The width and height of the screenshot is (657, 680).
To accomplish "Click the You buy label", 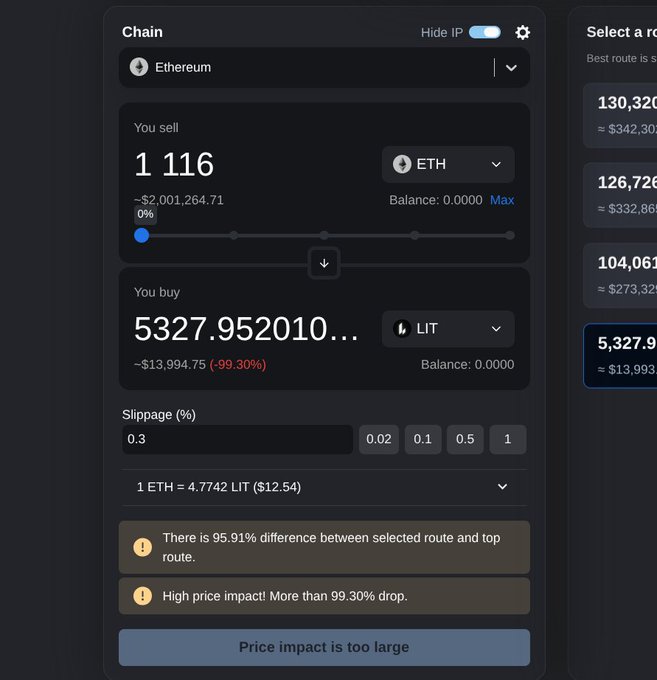I will click(157, 292).
